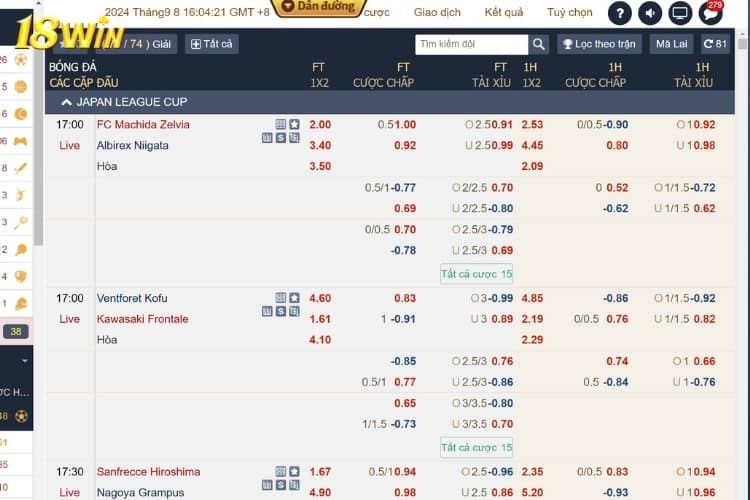Expand Tất cả cược 15 for Kofu match
The height and width of the screenshot is (500, 750).
click(476, 447)
